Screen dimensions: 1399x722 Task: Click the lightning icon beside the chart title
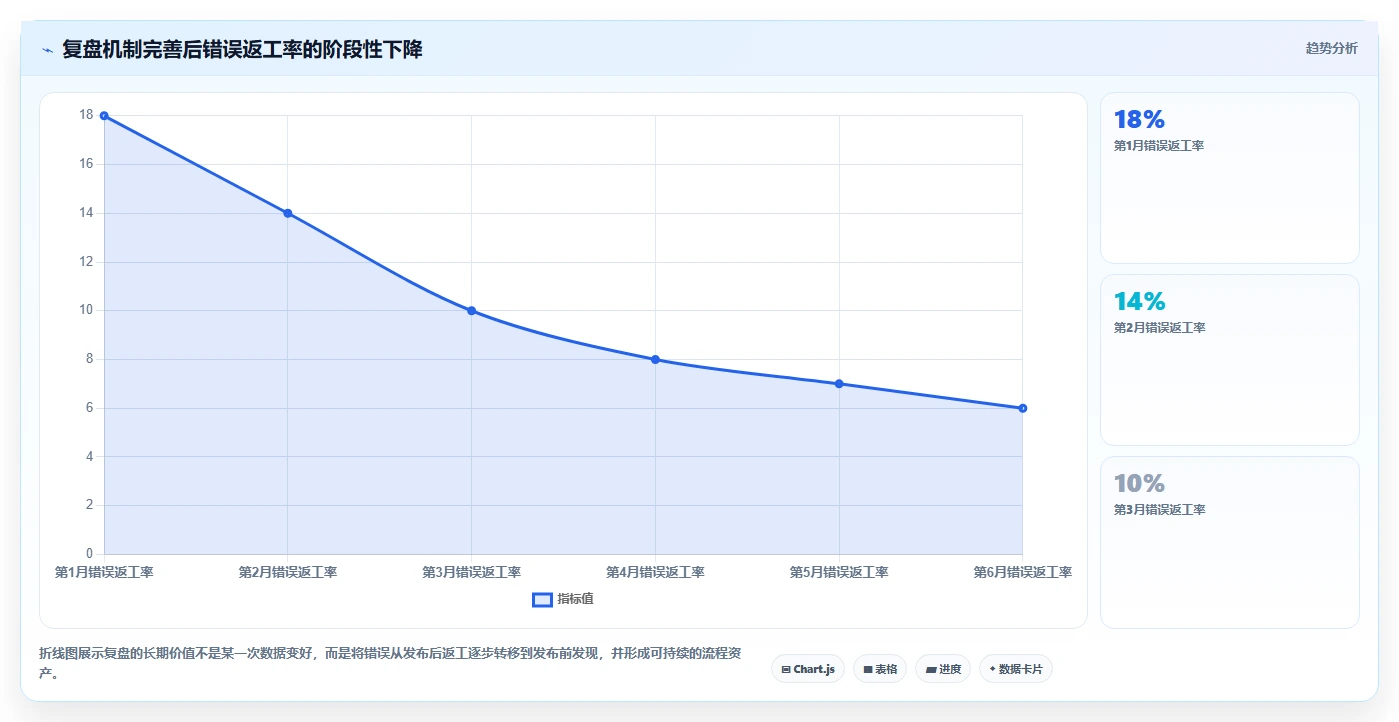[x=47, y=50]
